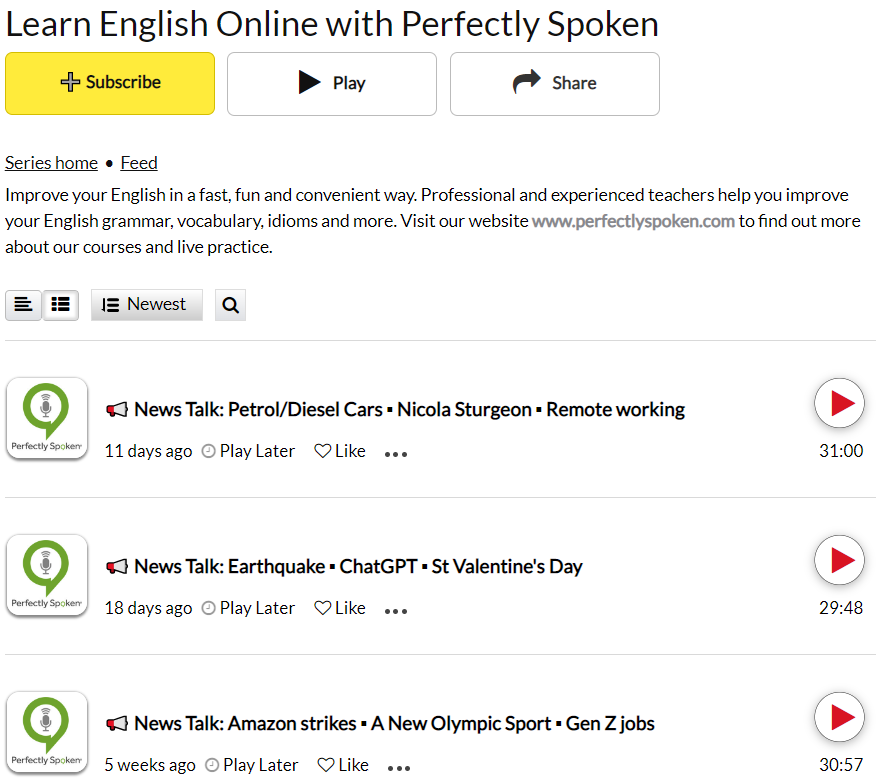Open the Series home link
882x780 pixels.
click(x=51, y=163)
